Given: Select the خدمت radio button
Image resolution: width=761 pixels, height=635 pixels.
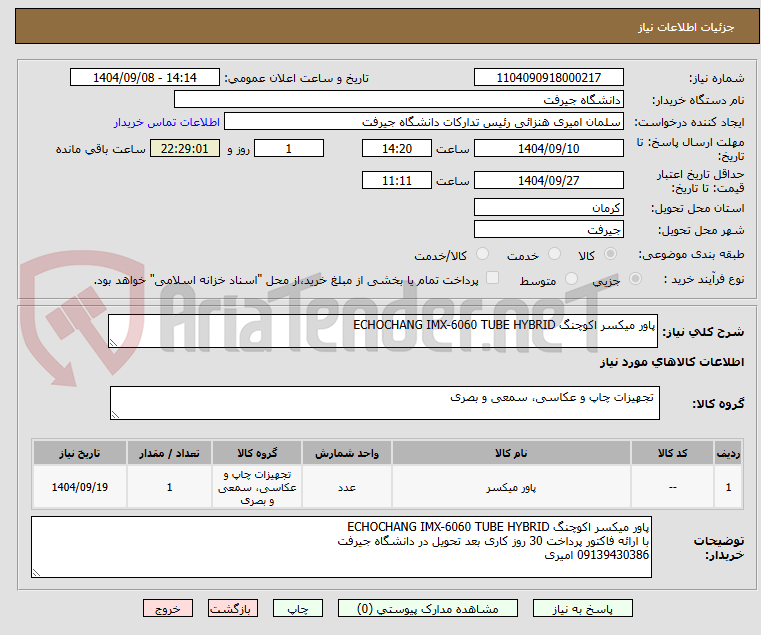Looking at the screenshot, I should click(554, 254).
